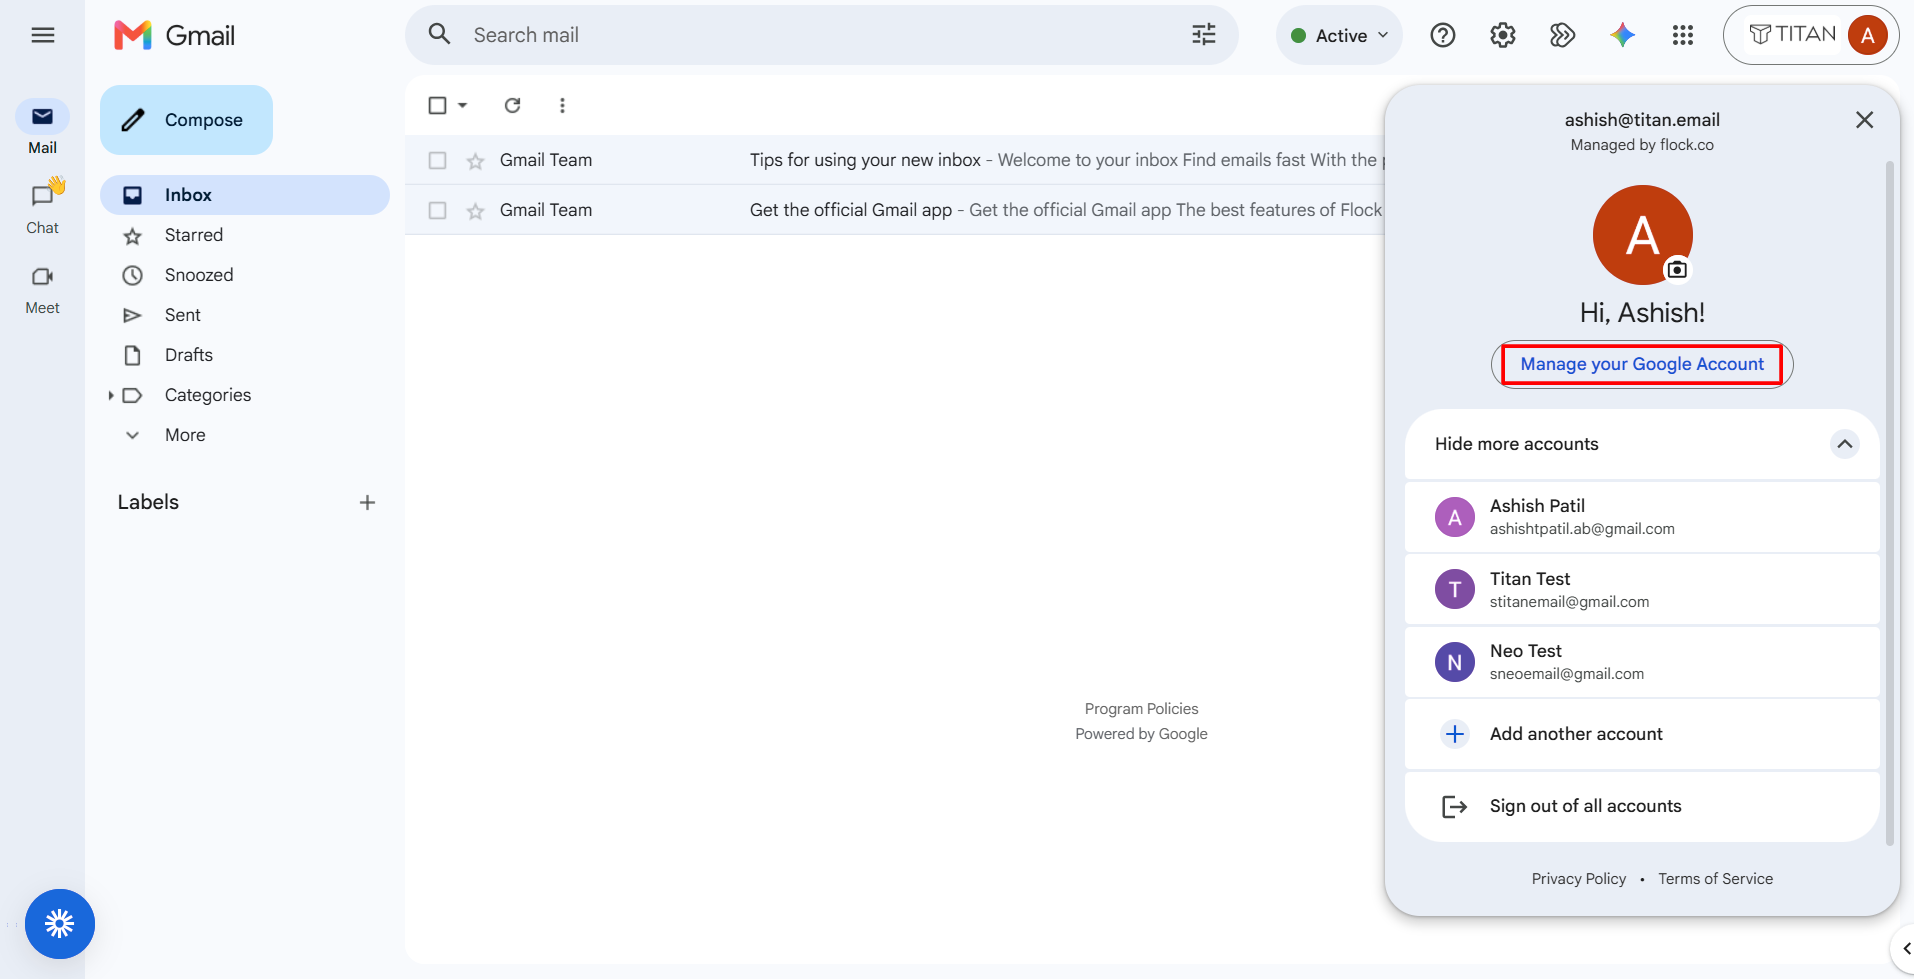Show search options filter icon

click(1204, 35)
